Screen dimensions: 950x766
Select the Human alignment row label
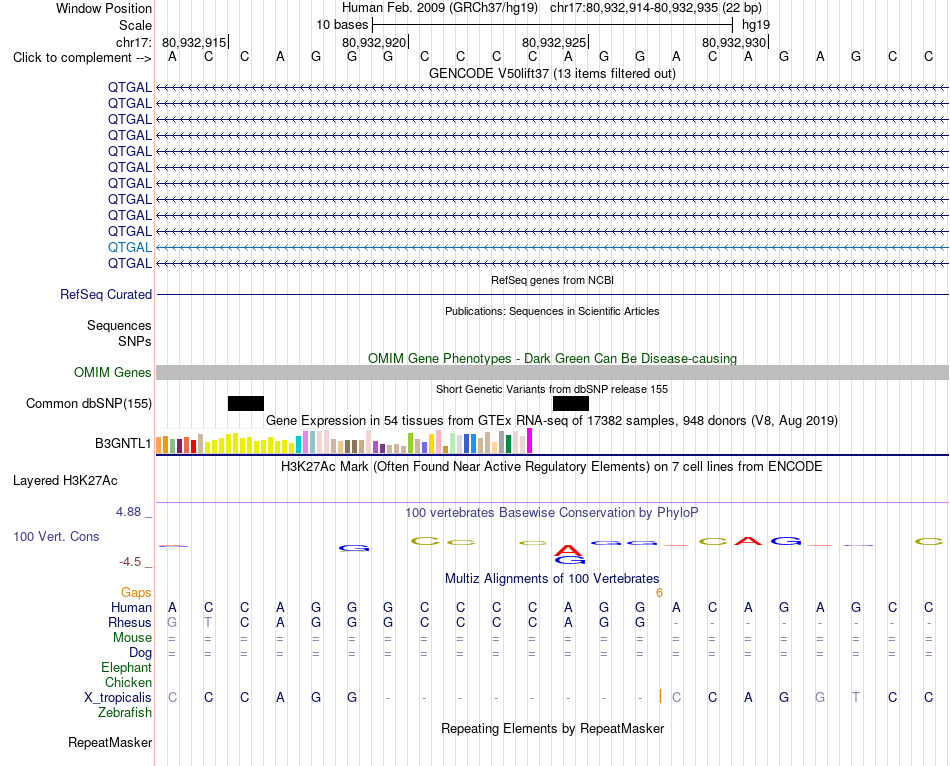[131, 607]
